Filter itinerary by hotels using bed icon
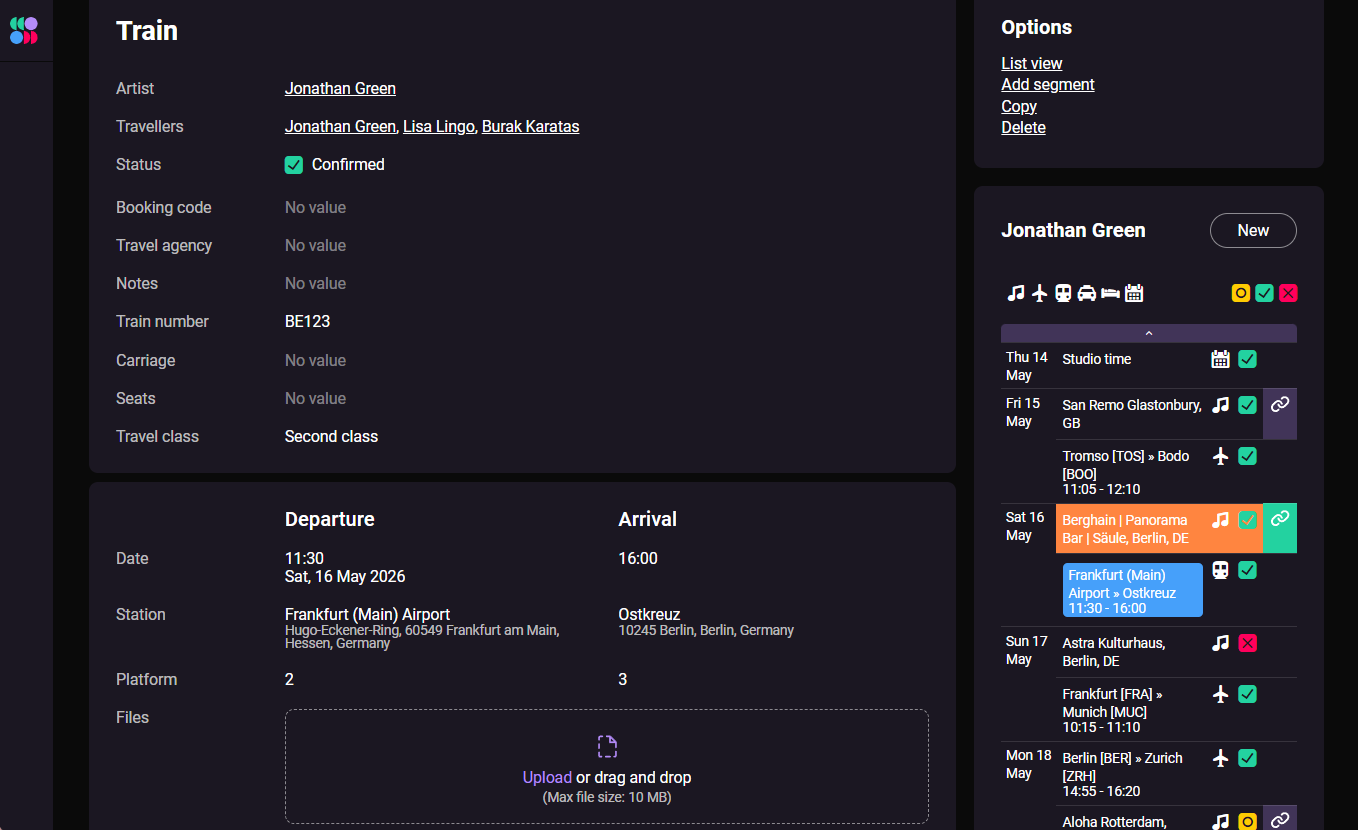This screenshot has width=1358, height=830. click(1110, 293)
